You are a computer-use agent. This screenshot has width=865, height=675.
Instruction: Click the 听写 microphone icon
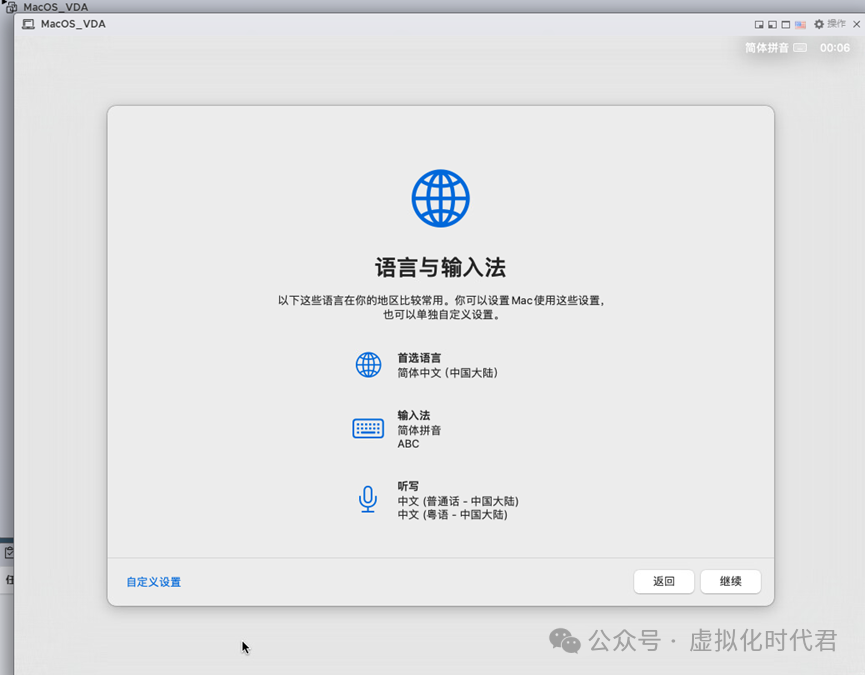(368, 499)
